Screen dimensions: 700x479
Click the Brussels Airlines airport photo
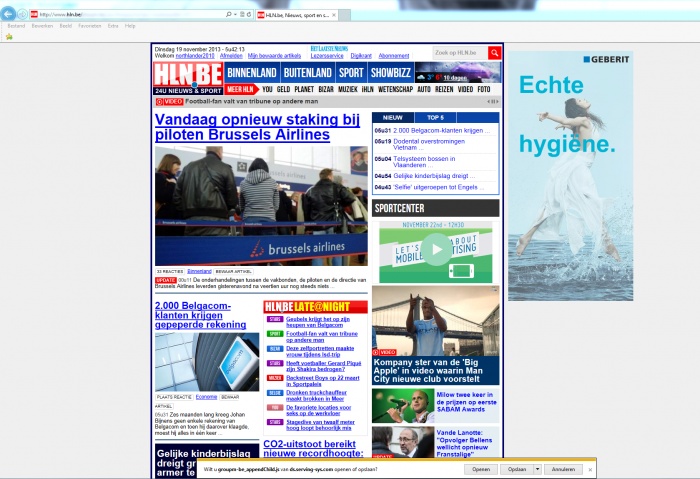(x=261, y=206)
